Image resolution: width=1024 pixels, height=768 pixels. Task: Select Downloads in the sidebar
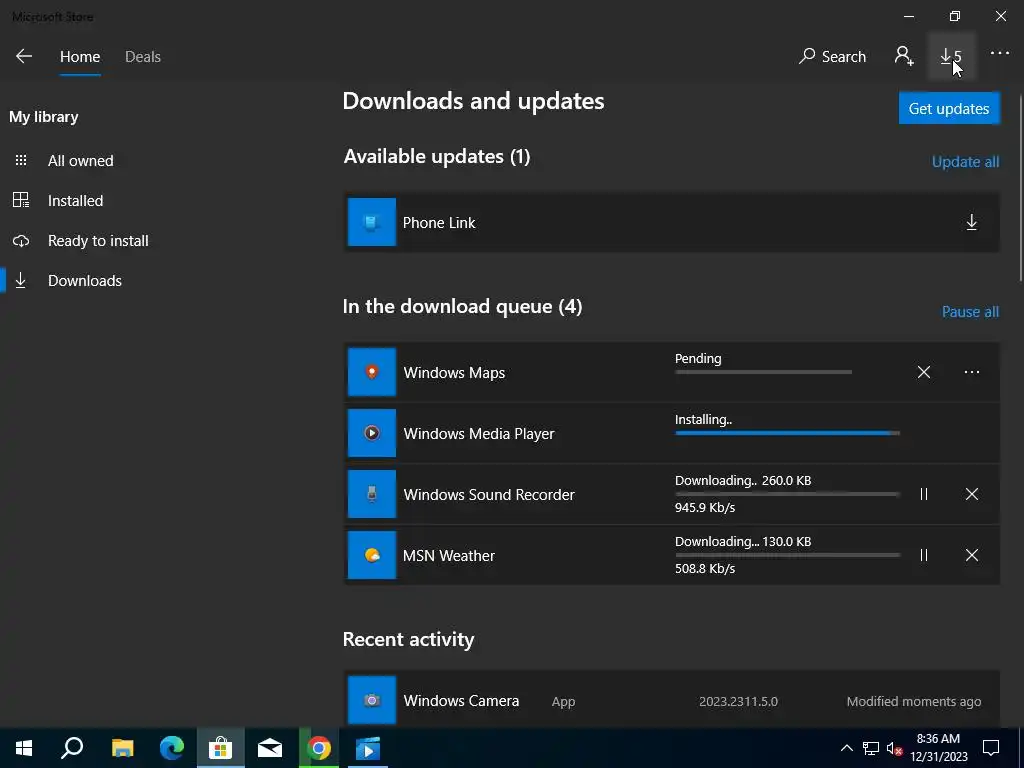[85, 281]
